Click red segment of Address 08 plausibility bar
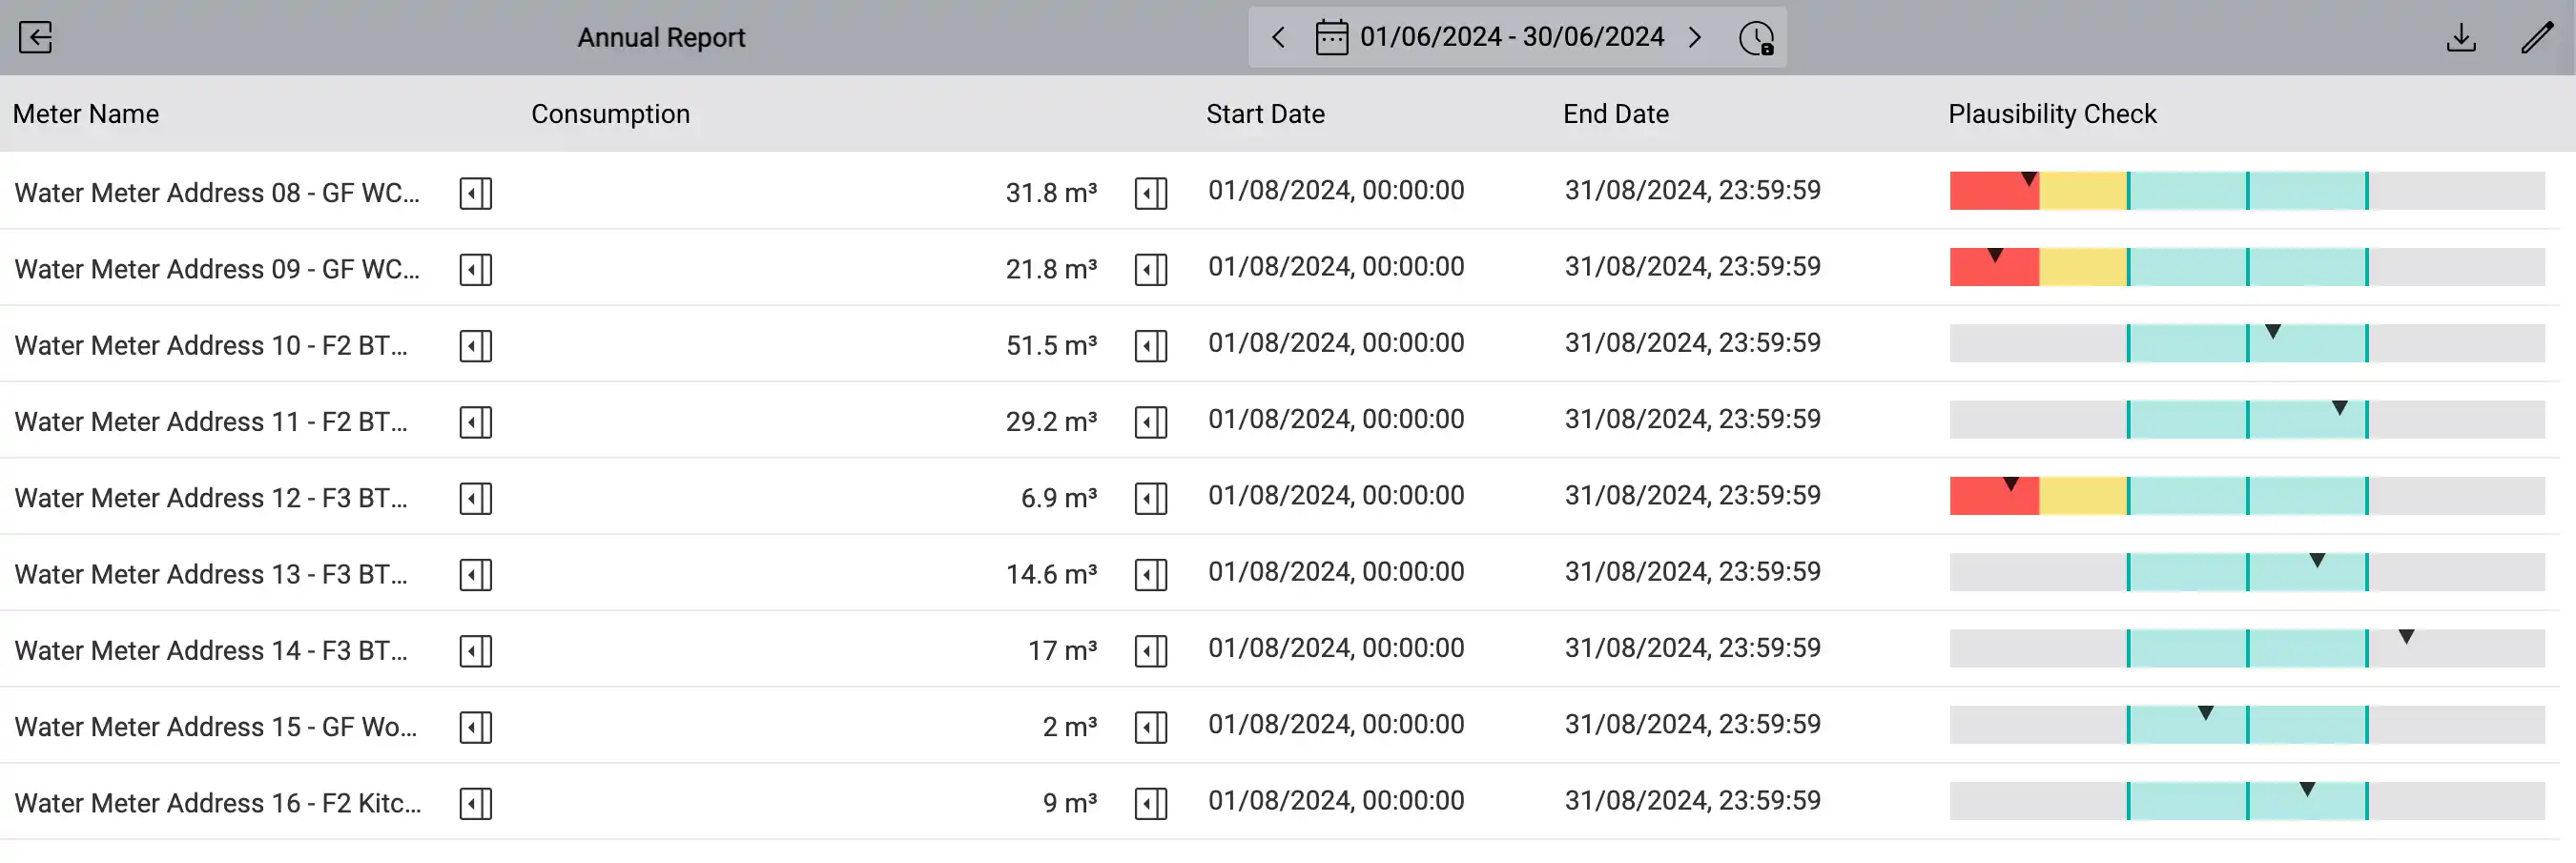 1994,191
